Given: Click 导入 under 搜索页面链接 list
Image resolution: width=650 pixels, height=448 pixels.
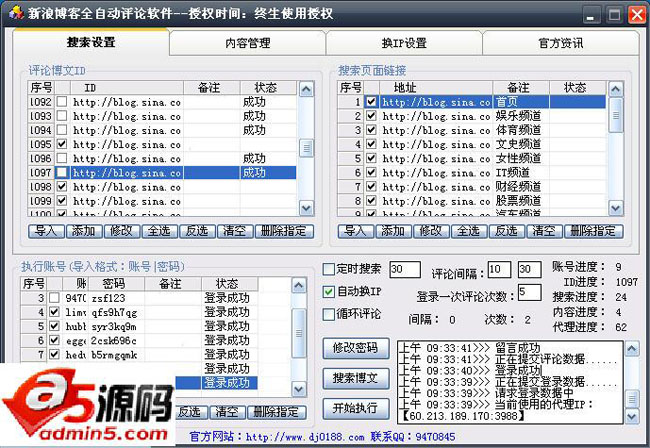Looking at the screenshot, I should [356, 231].
